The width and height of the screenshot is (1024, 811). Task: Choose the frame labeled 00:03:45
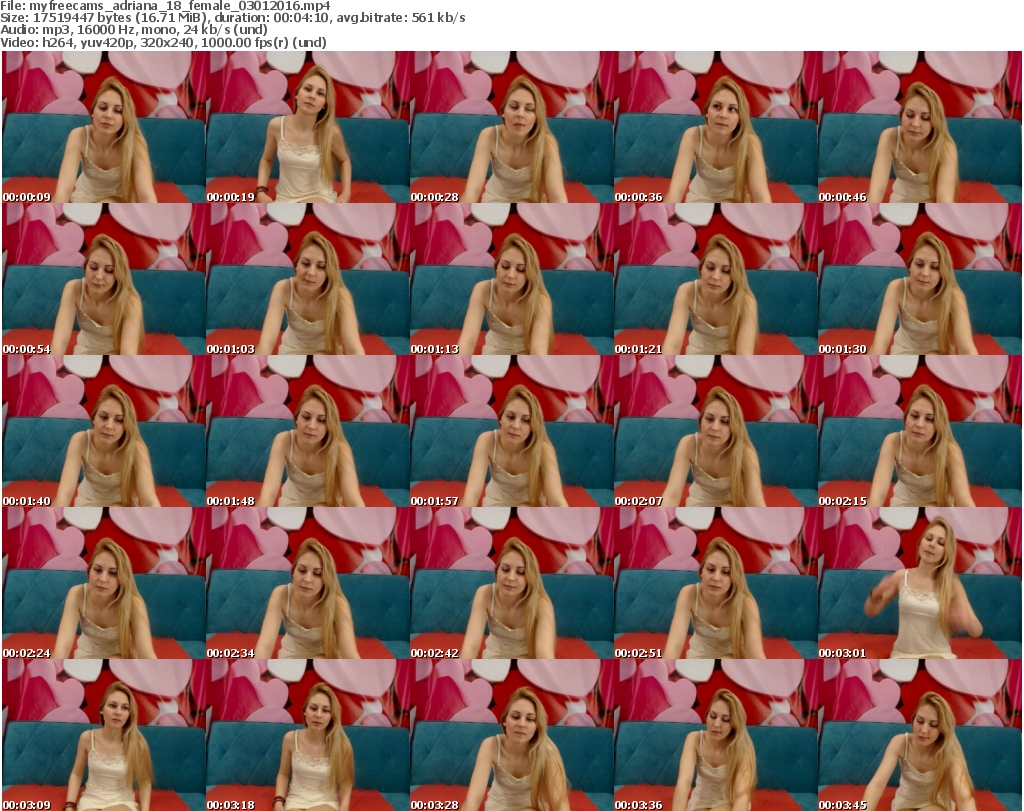pyautogui.click(x=920, y=735)
